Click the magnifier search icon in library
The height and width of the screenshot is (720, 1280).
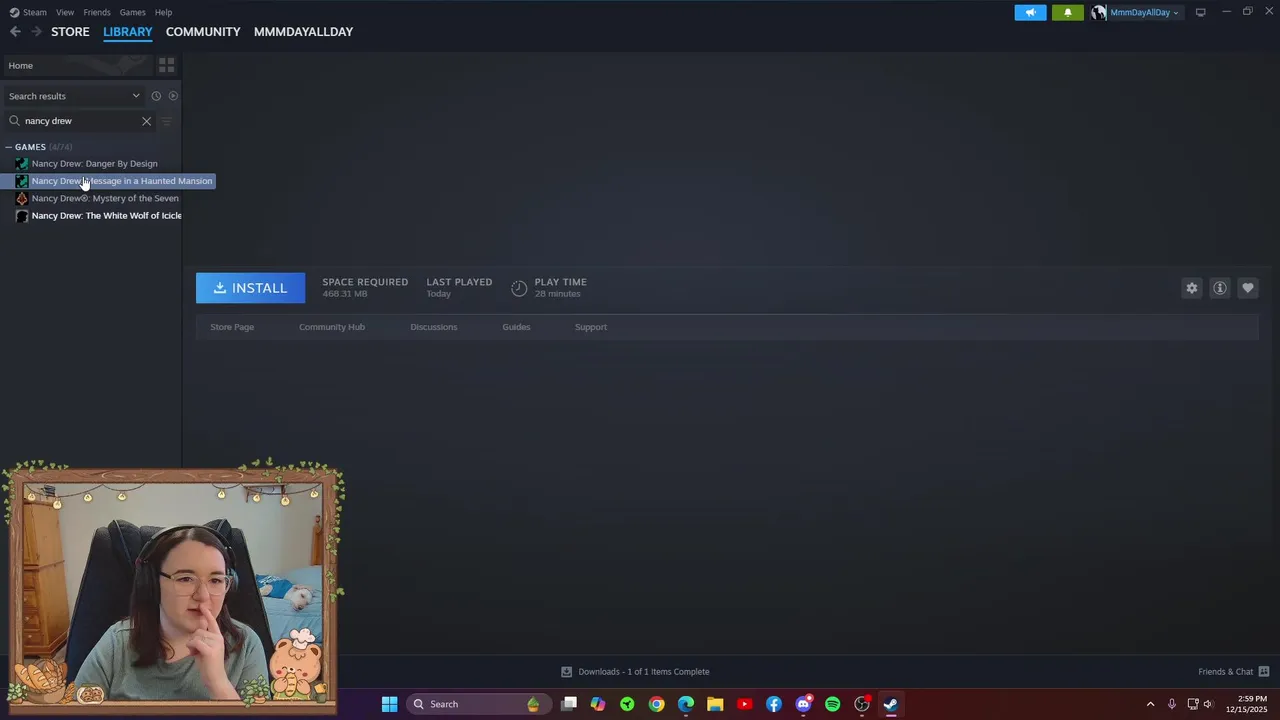14,121
